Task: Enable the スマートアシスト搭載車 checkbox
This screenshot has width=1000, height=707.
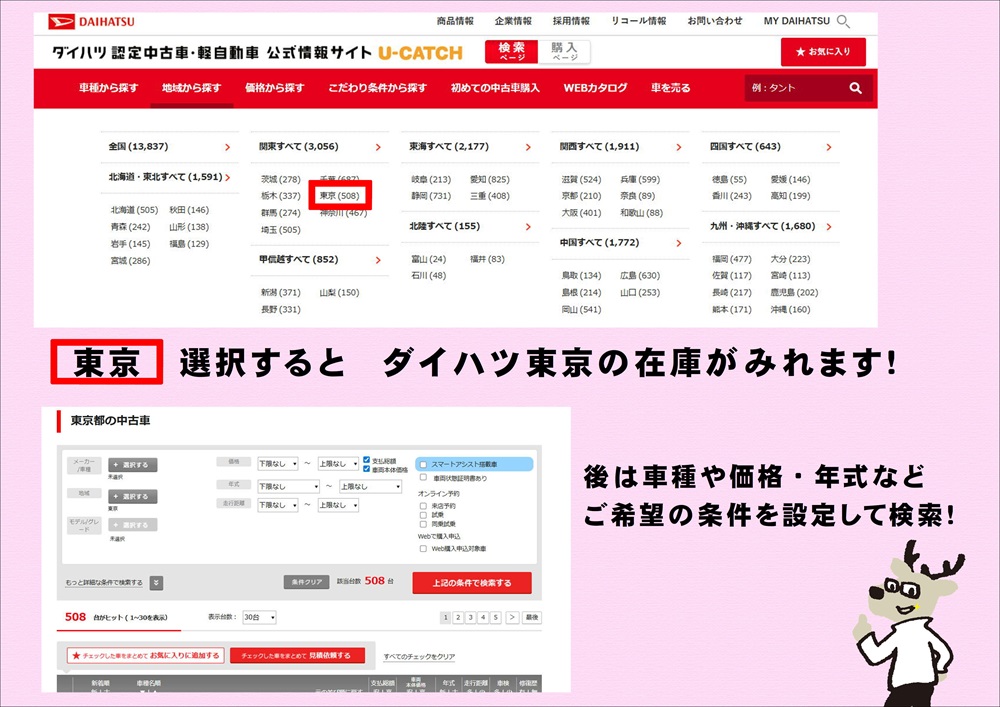Action: point(424,465)
